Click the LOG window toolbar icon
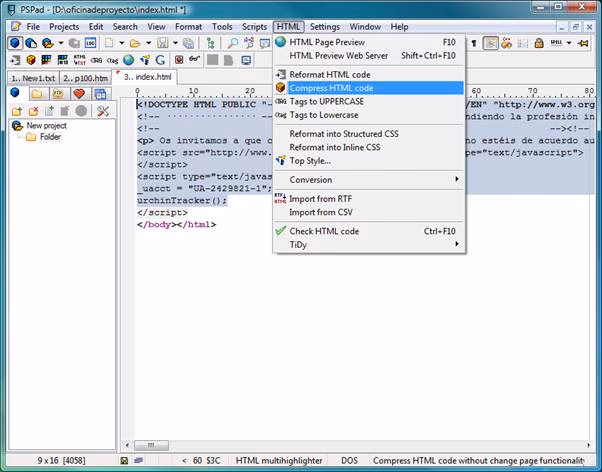Screen dimensions: 602x472 pos(91,43)
